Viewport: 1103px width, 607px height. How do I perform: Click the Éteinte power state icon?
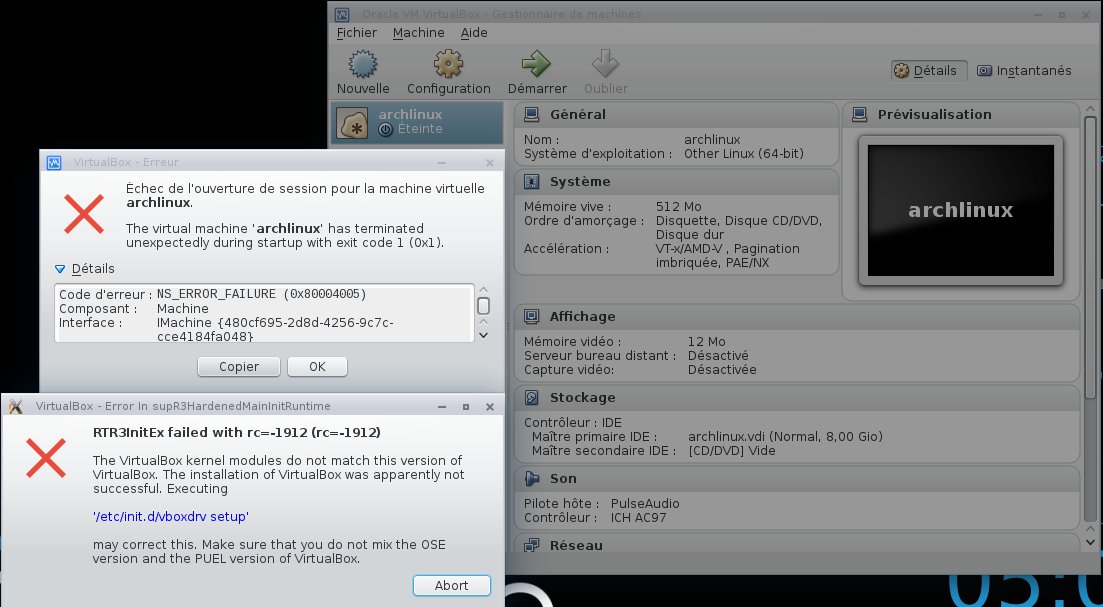(x=385, y=129)
